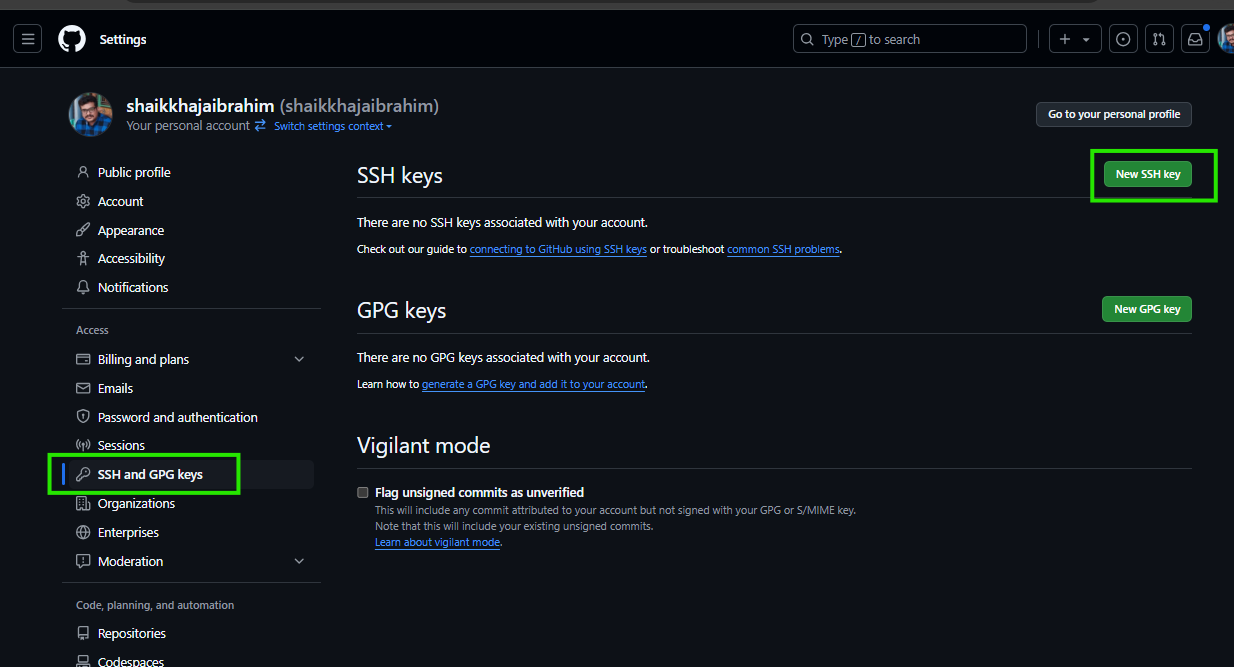Viewport: 1234px width, 667px height.
Task: Open the Switch settings context dropdown
Action: (333, 126)
